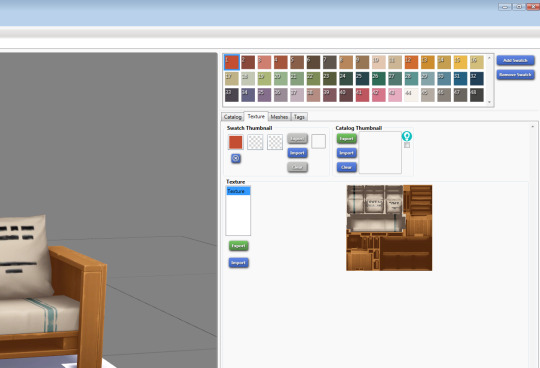The width and height of the screenshot is (540, 368).
Task: Select the Texture entry in the texture list
Action: (238, 191)
